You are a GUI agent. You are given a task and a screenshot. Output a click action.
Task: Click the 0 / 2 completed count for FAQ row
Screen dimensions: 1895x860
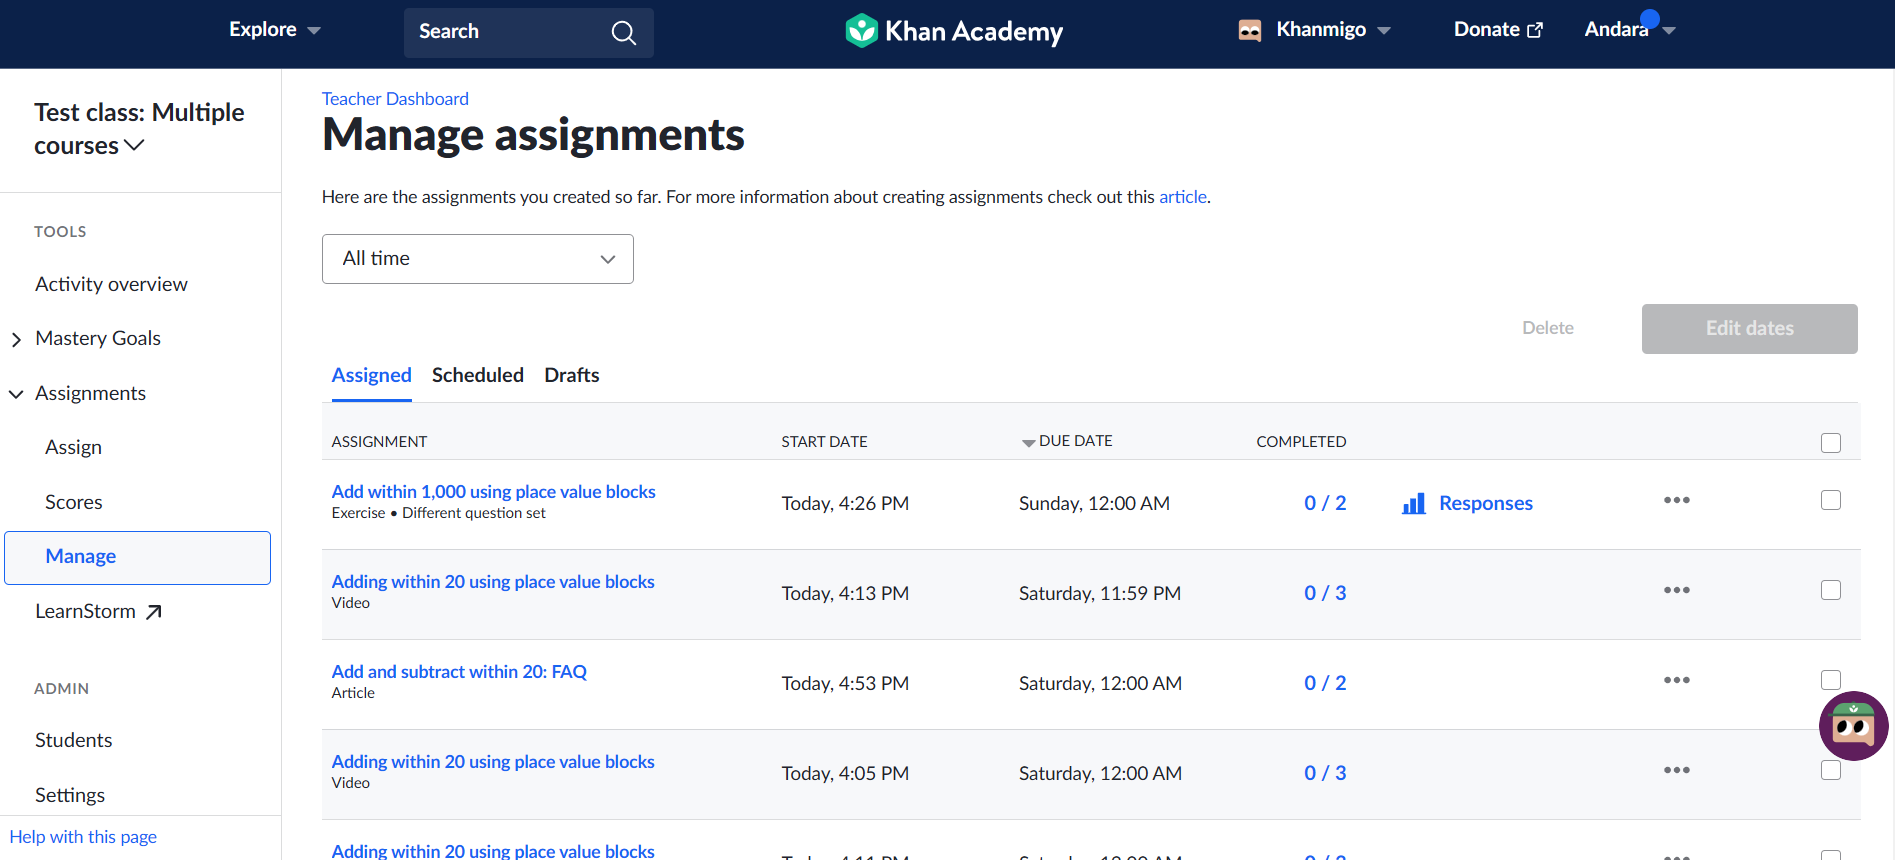point(1325,683)
